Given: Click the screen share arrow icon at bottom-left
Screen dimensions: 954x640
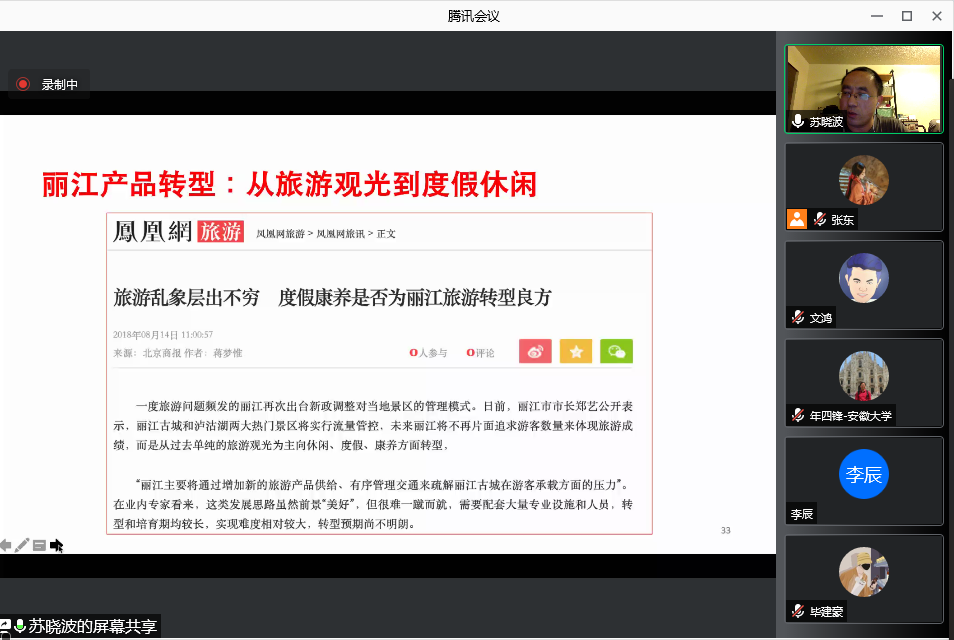Looking at the screenshot, I should tap(5, 627).
